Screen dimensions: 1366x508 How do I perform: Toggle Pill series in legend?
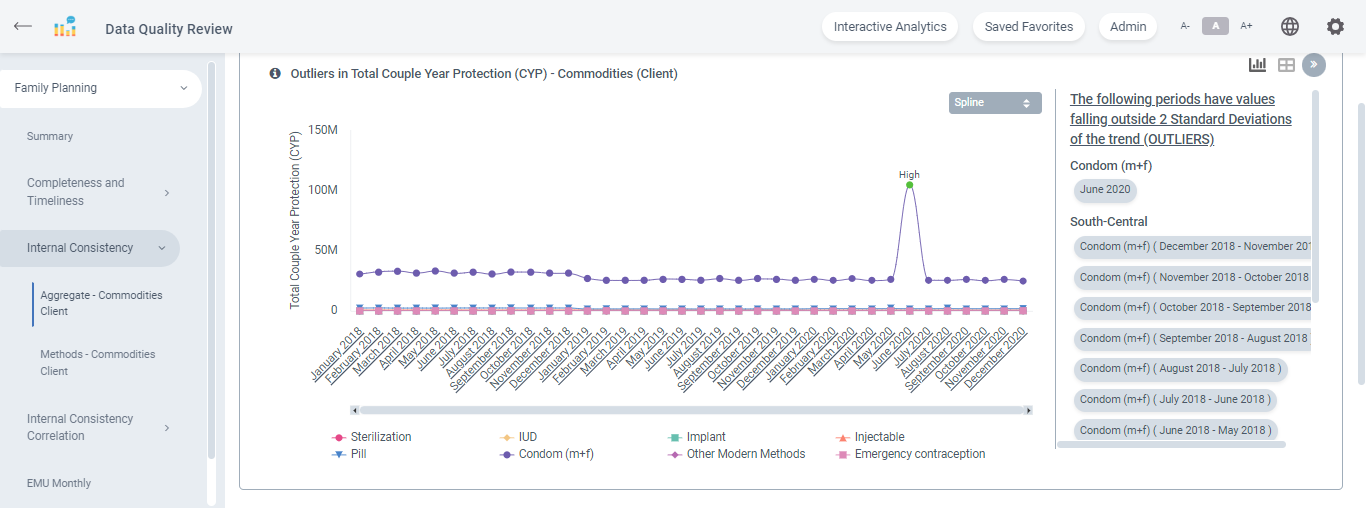click(x=349, y=454)
